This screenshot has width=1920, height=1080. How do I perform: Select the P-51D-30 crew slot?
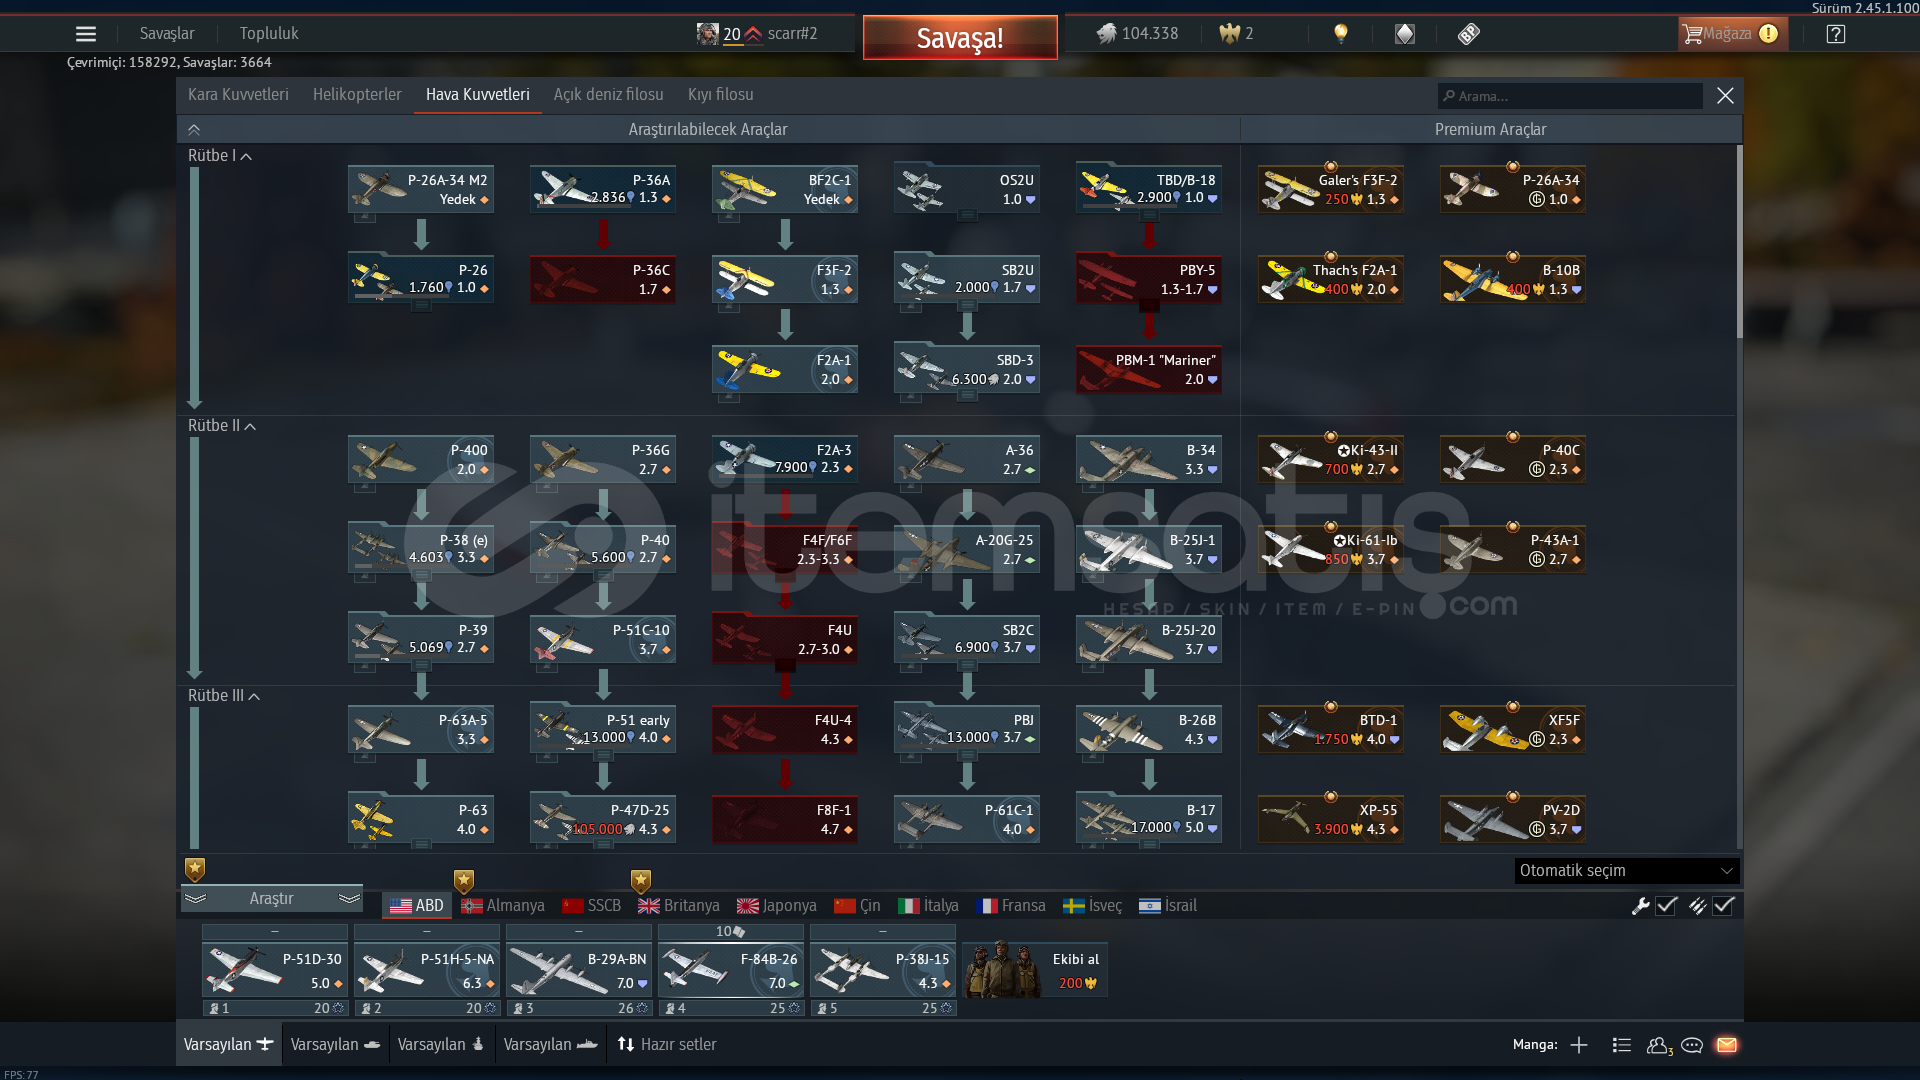click(275, 970)
